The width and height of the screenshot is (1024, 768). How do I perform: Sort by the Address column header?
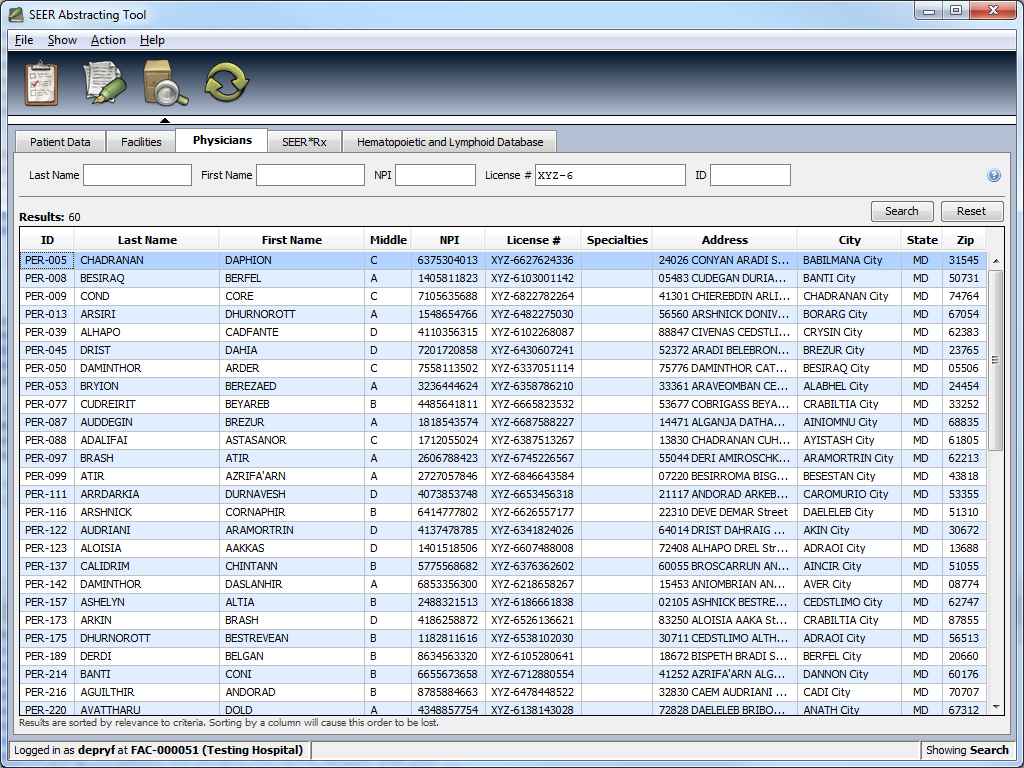click(725, 240)
